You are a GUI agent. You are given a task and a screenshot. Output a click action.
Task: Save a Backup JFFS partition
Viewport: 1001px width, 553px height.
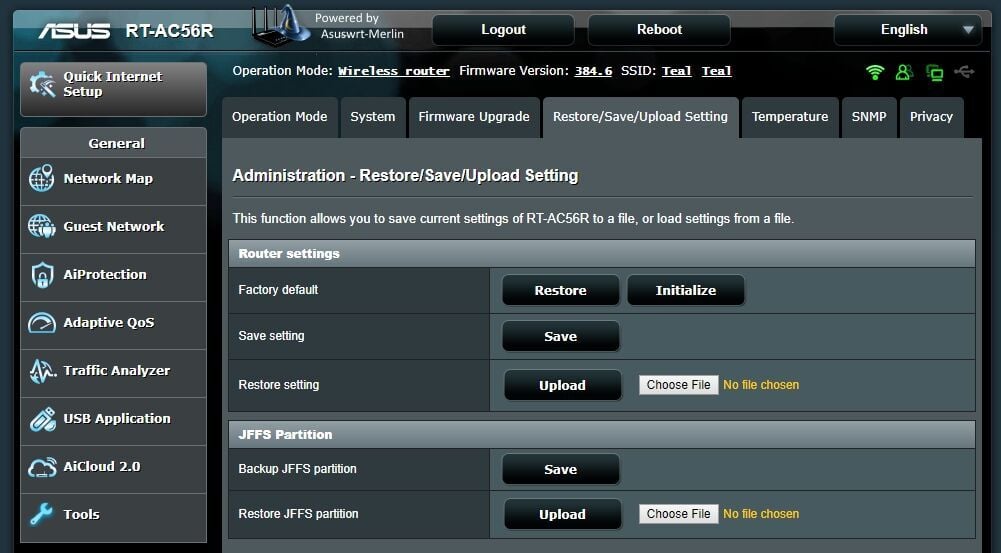pyautogui.click(x=561, y=469)
